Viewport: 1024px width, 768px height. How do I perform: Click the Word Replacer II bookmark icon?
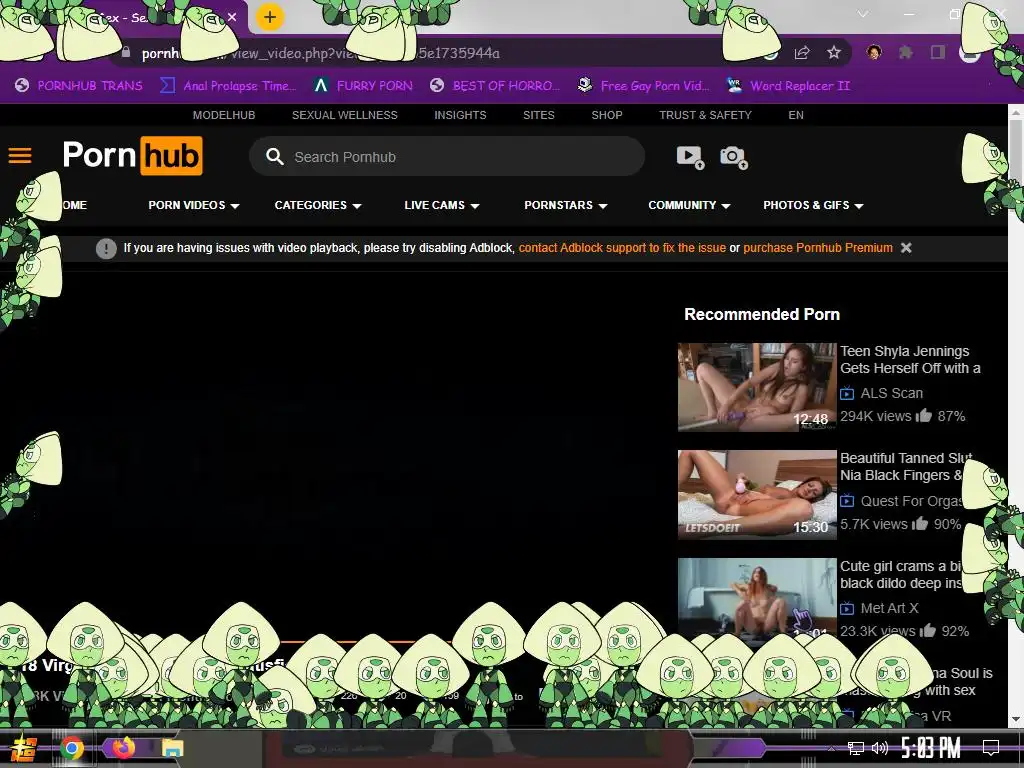click(x=734, y=86)
